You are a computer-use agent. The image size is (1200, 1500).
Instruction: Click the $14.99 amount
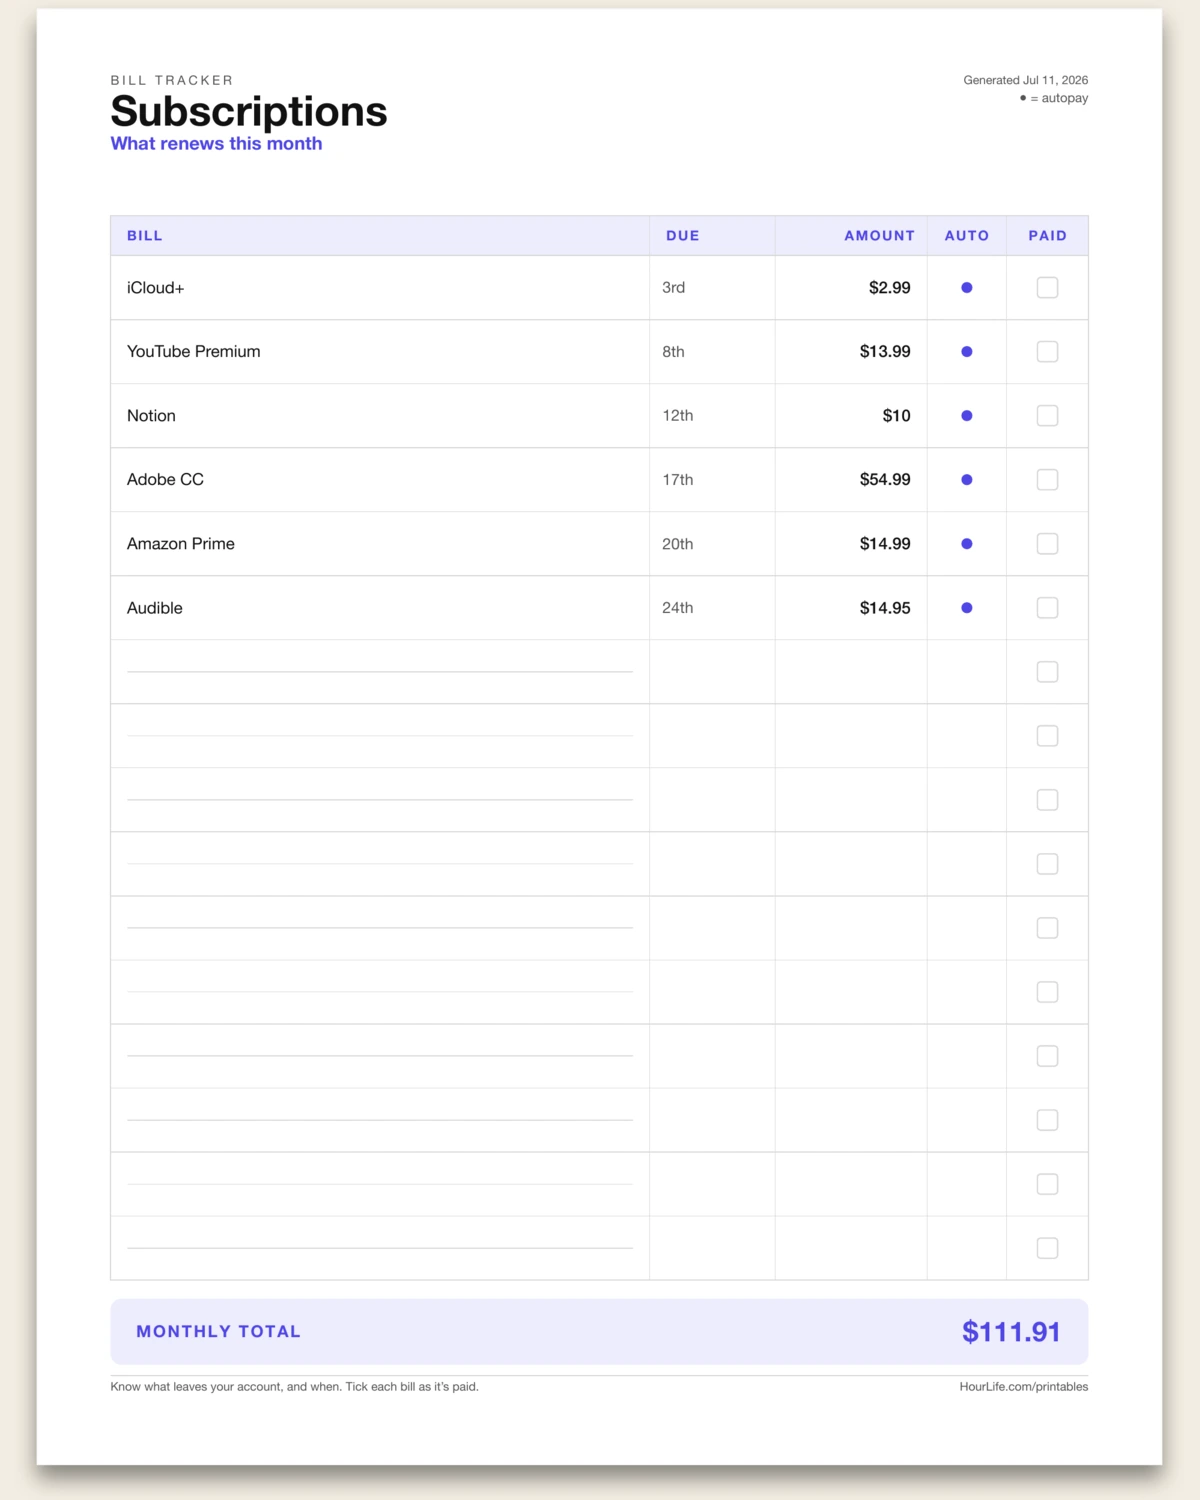point(885,544)
